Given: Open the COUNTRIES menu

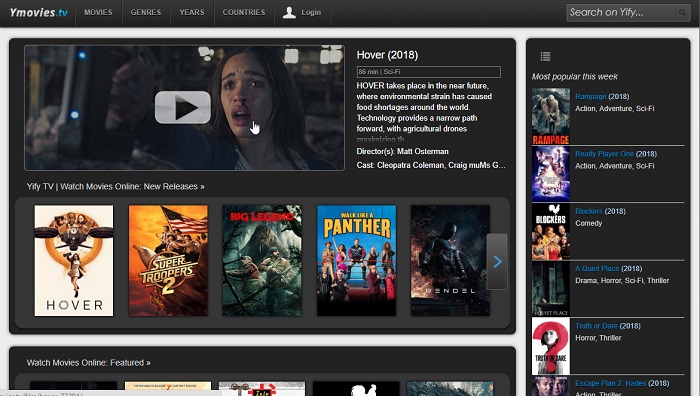Looking at the screenshot, I should 244,13.
